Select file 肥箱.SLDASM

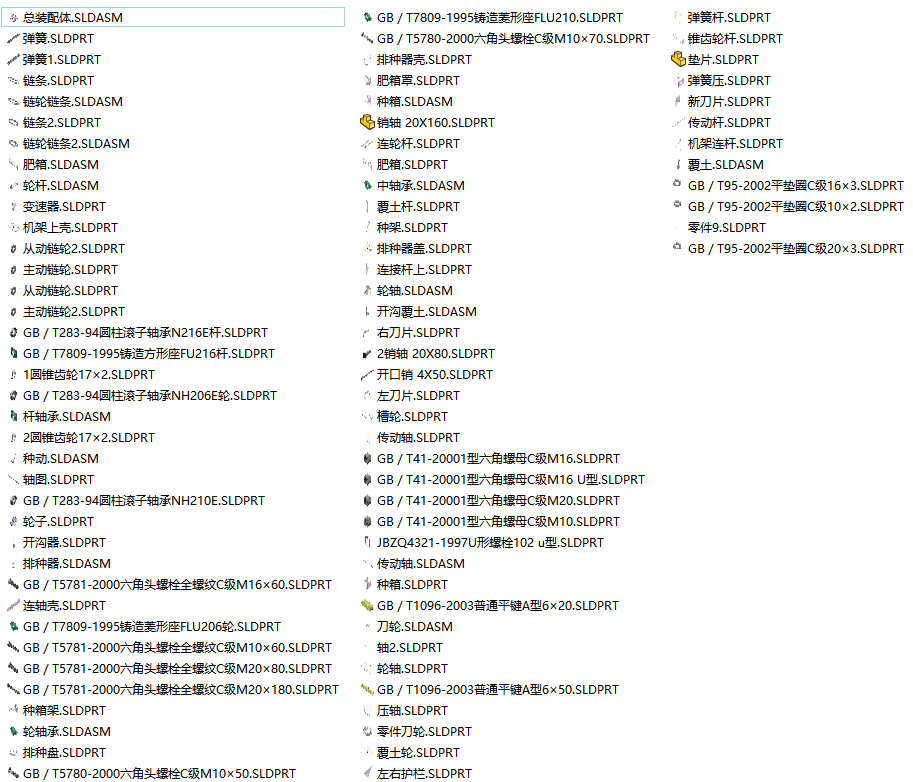point(61,165)
